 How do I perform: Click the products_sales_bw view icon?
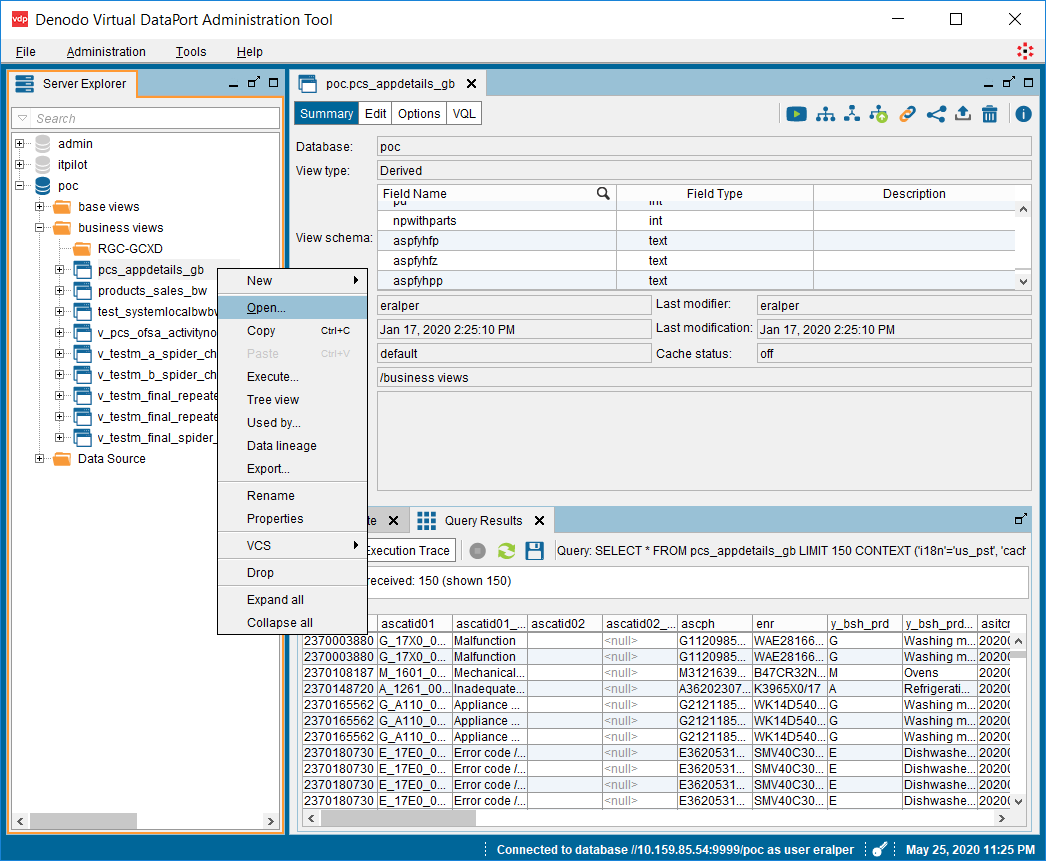83,291
